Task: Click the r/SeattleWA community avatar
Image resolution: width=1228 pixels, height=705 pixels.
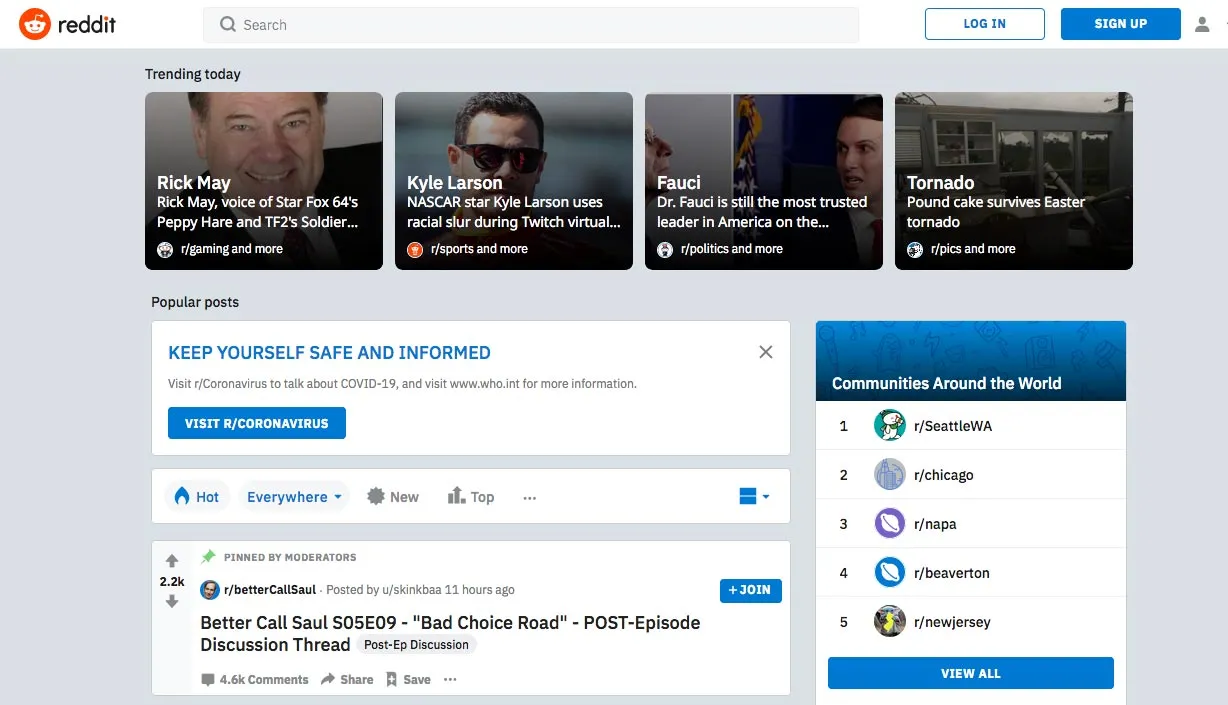Action: point(889,426)
